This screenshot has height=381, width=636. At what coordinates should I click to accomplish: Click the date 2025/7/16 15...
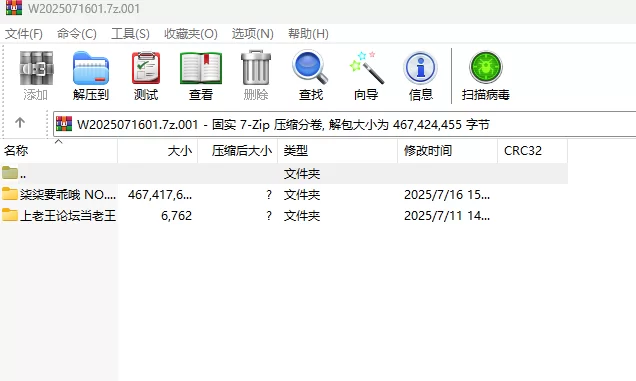(447, 195)
